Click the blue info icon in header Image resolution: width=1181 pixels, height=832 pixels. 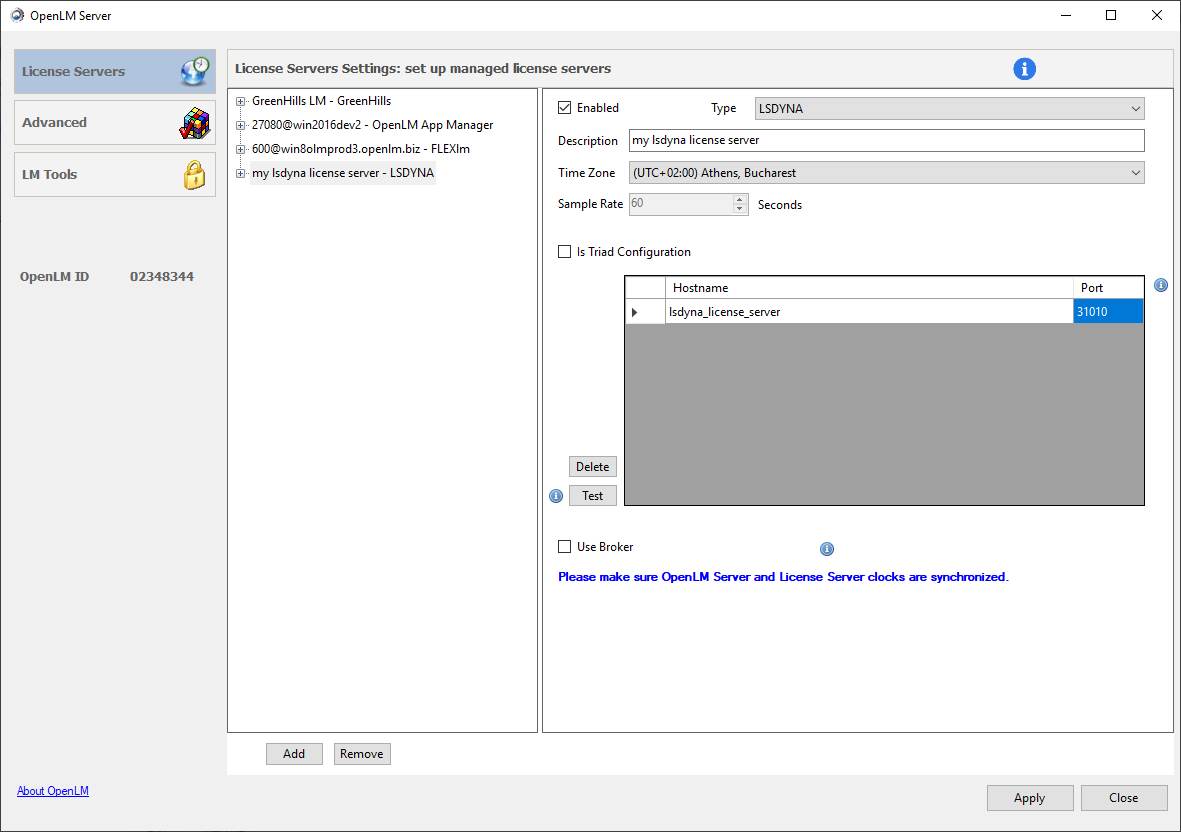[1024, 69]
